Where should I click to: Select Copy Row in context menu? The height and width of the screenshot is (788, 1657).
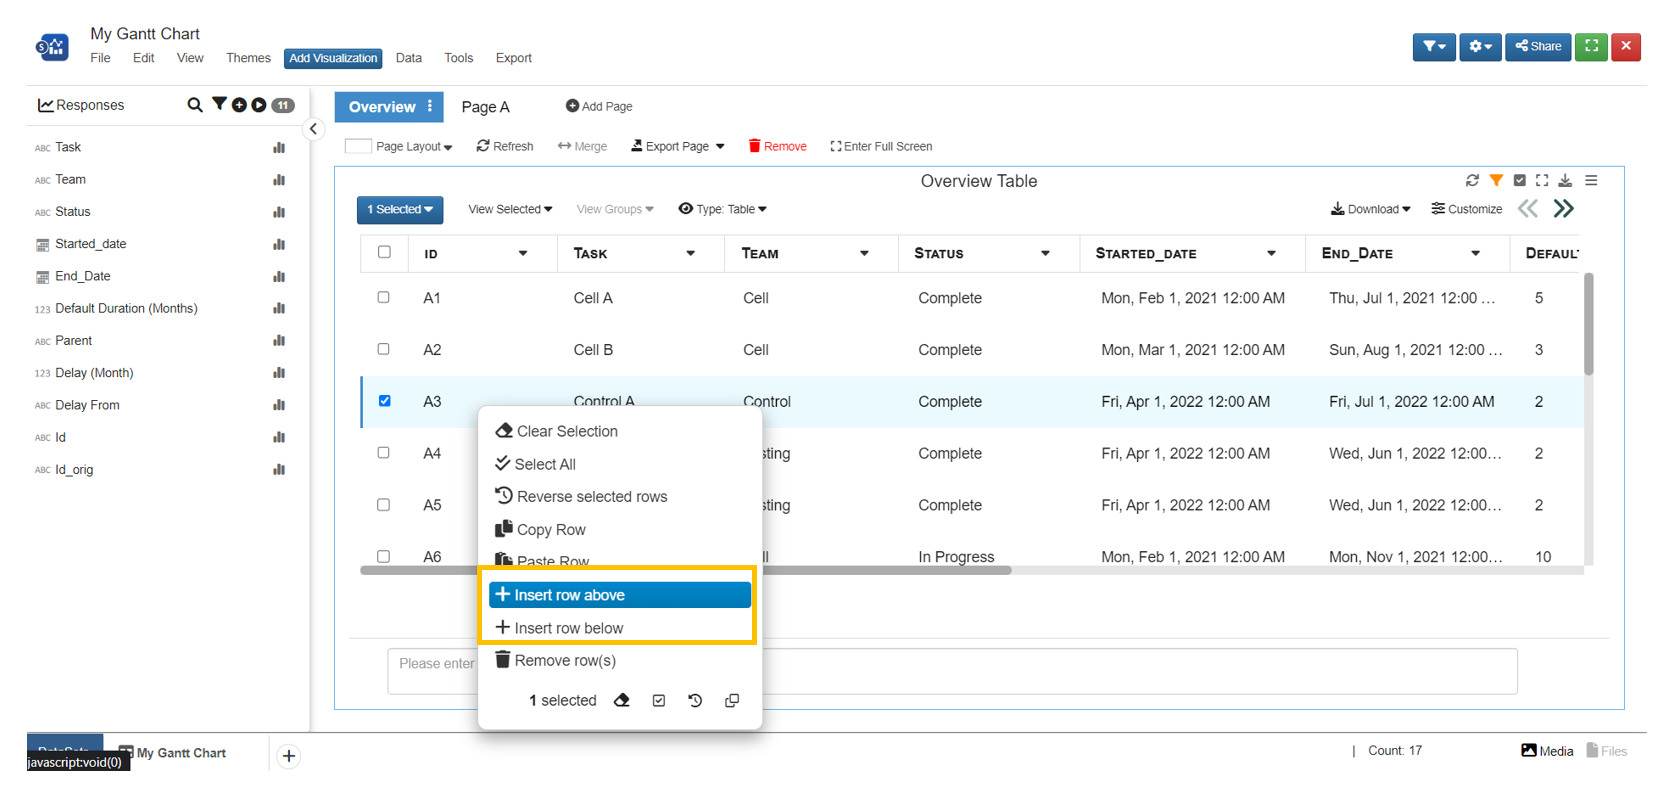(x=550, y=529)
